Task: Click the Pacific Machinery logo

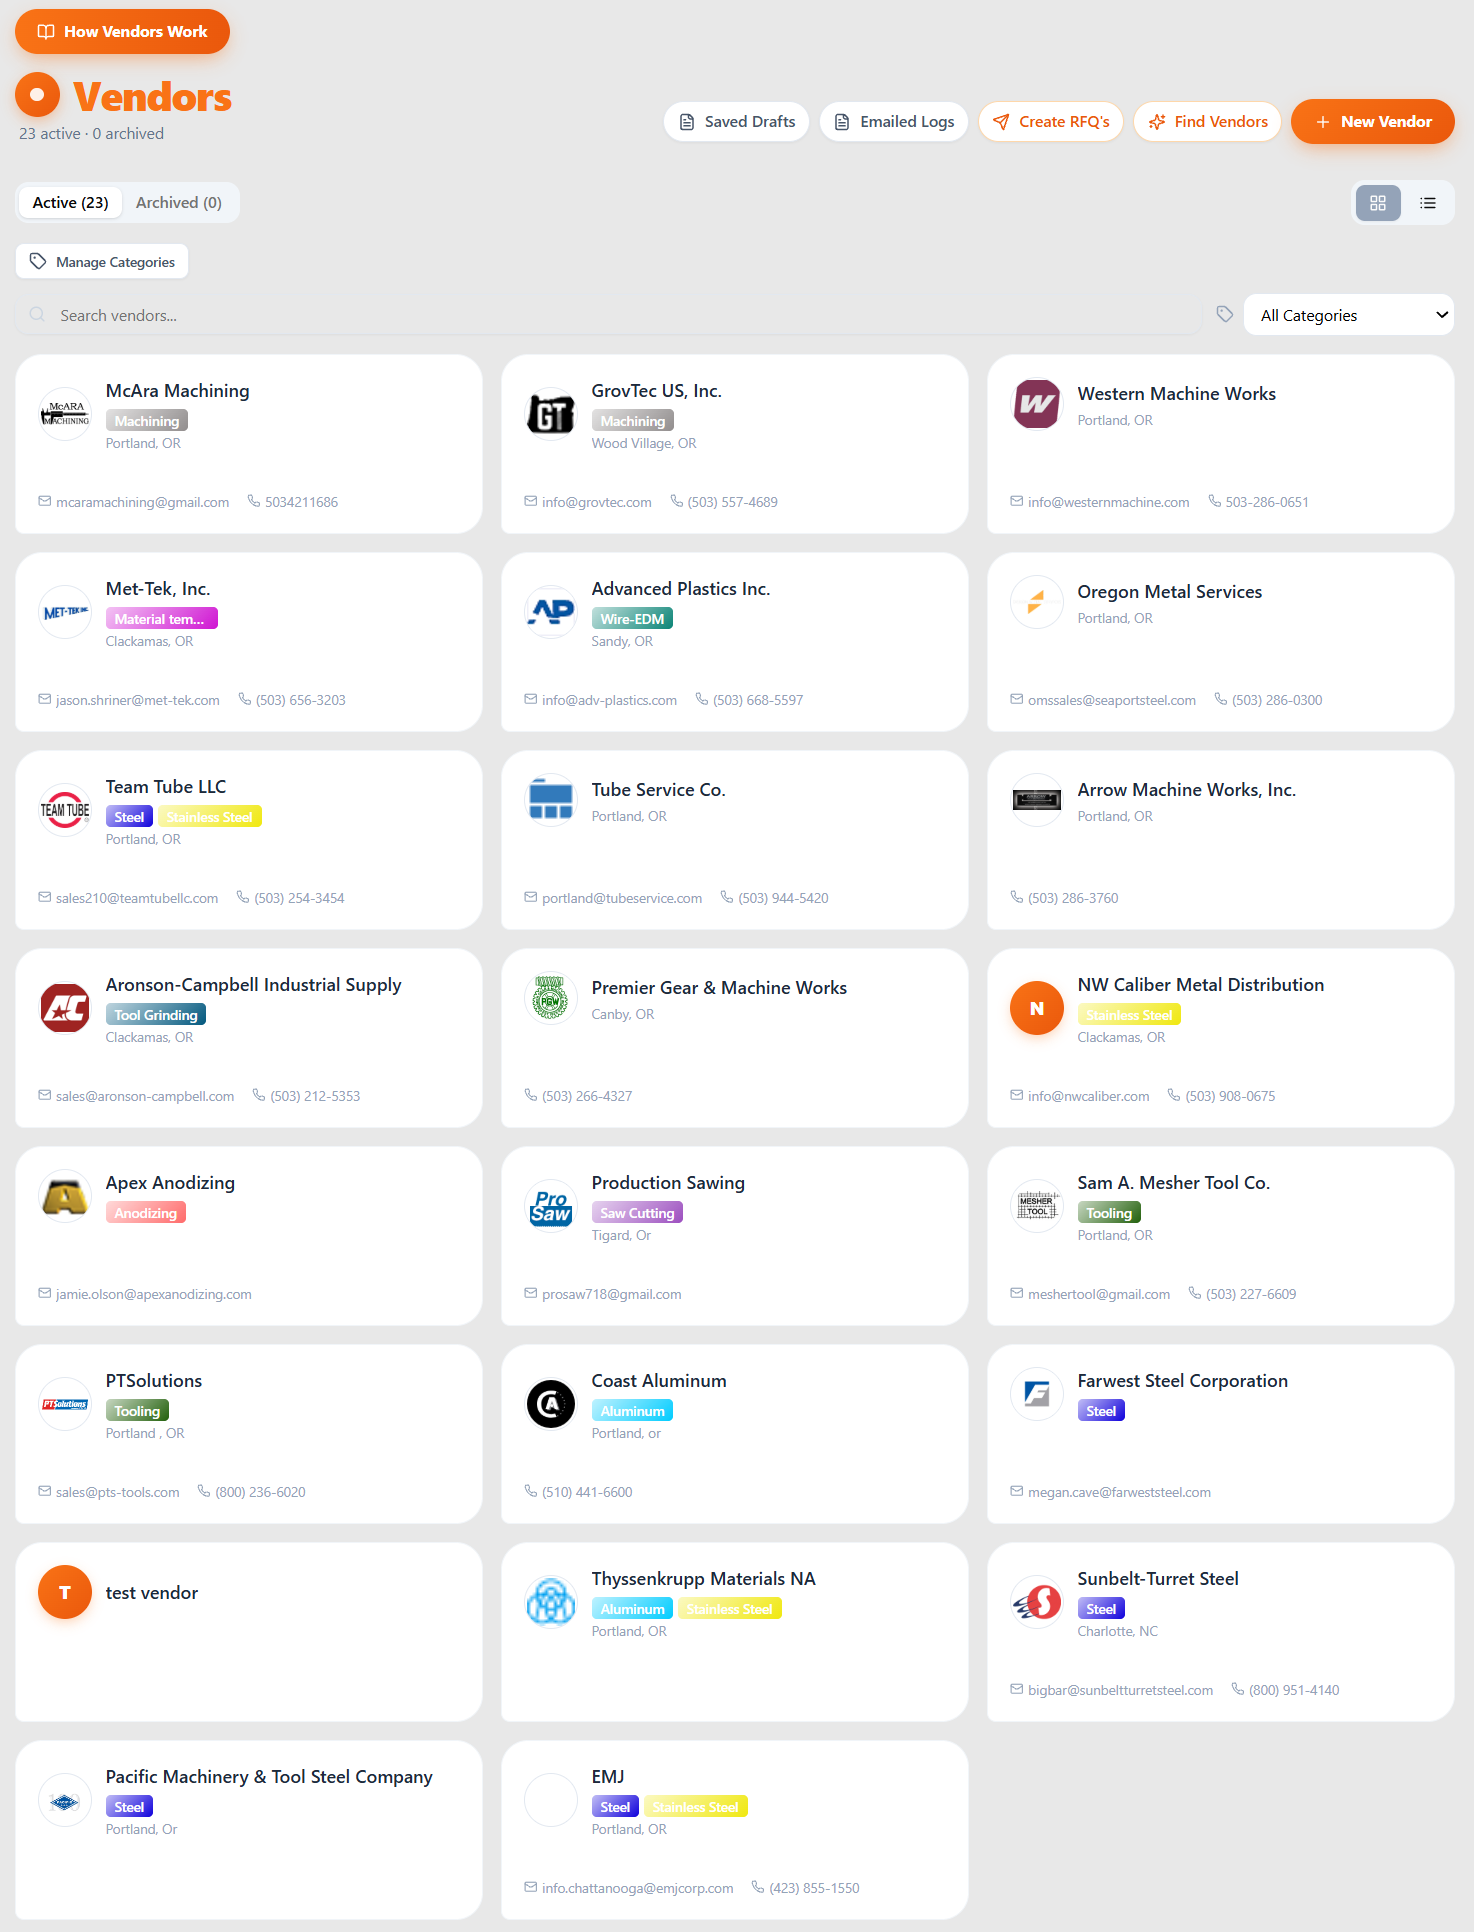Action: coord(65,1800)
